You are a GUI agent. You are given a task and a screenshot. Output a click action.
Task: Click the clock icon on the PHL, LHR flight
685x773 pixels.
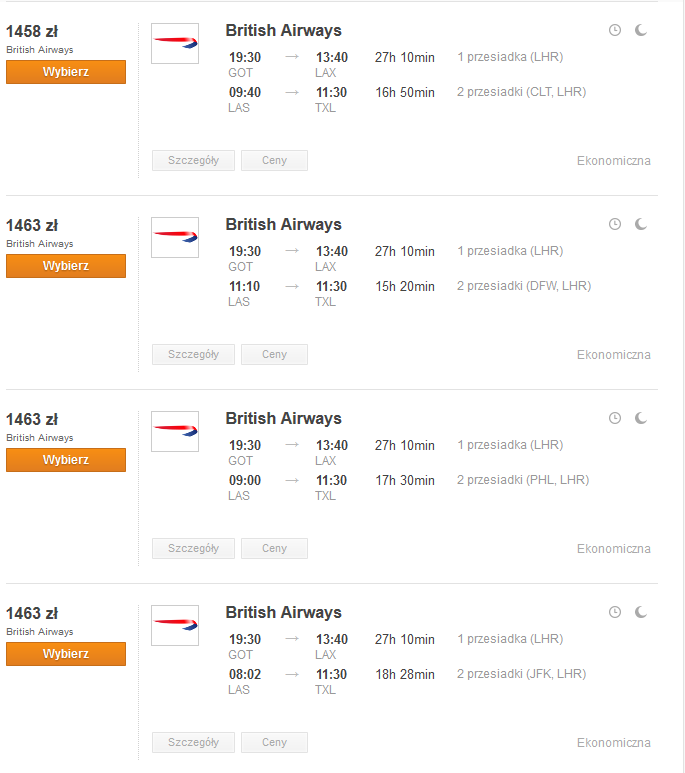coord(614,418)
